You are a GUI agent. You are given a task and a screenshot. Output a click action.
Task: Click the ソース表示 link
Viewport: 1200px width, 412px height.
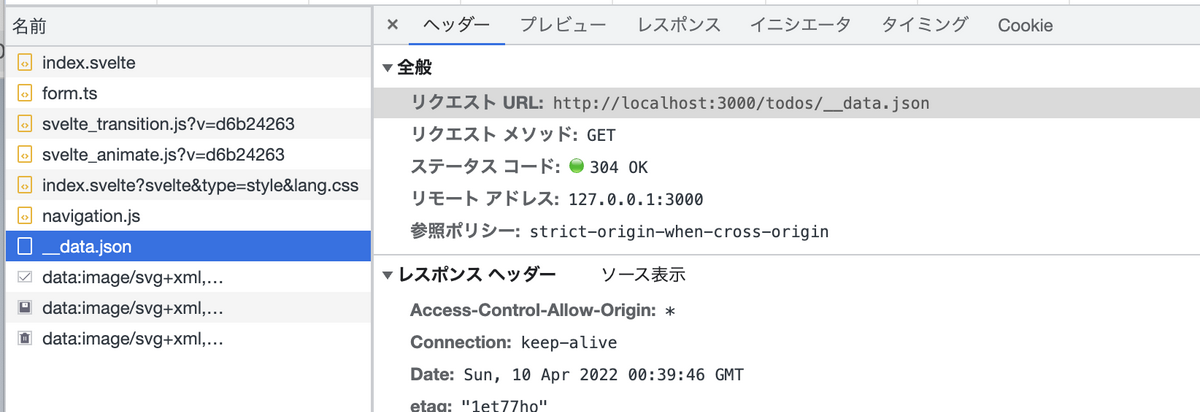(x=643, y=275)
